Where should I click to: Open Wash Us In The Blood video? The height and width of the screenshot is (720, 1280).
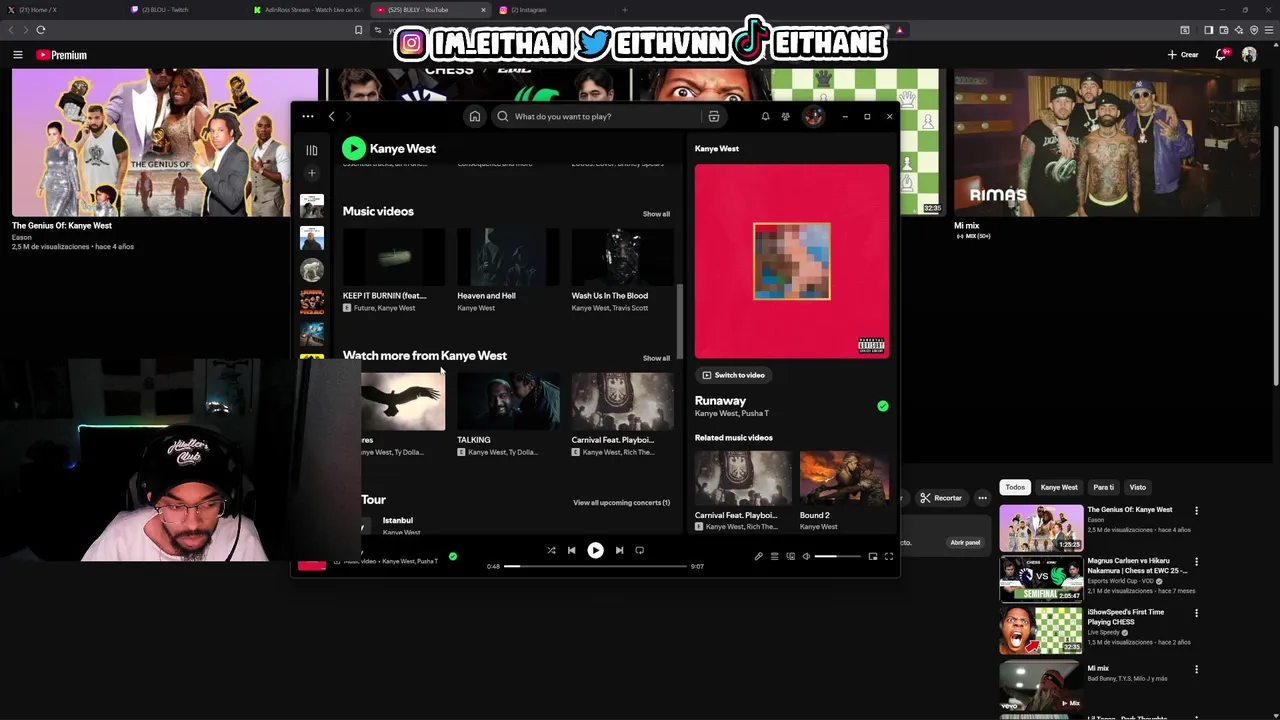click(x=622, y=258)
